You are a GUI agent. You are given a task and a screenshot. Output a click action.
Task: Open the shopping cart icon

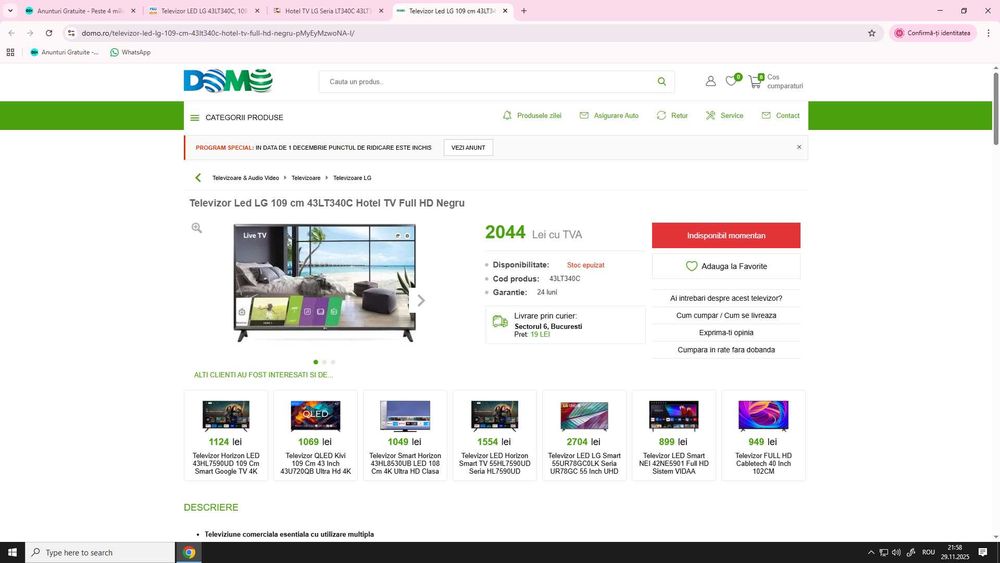click(x=755, y=82)
